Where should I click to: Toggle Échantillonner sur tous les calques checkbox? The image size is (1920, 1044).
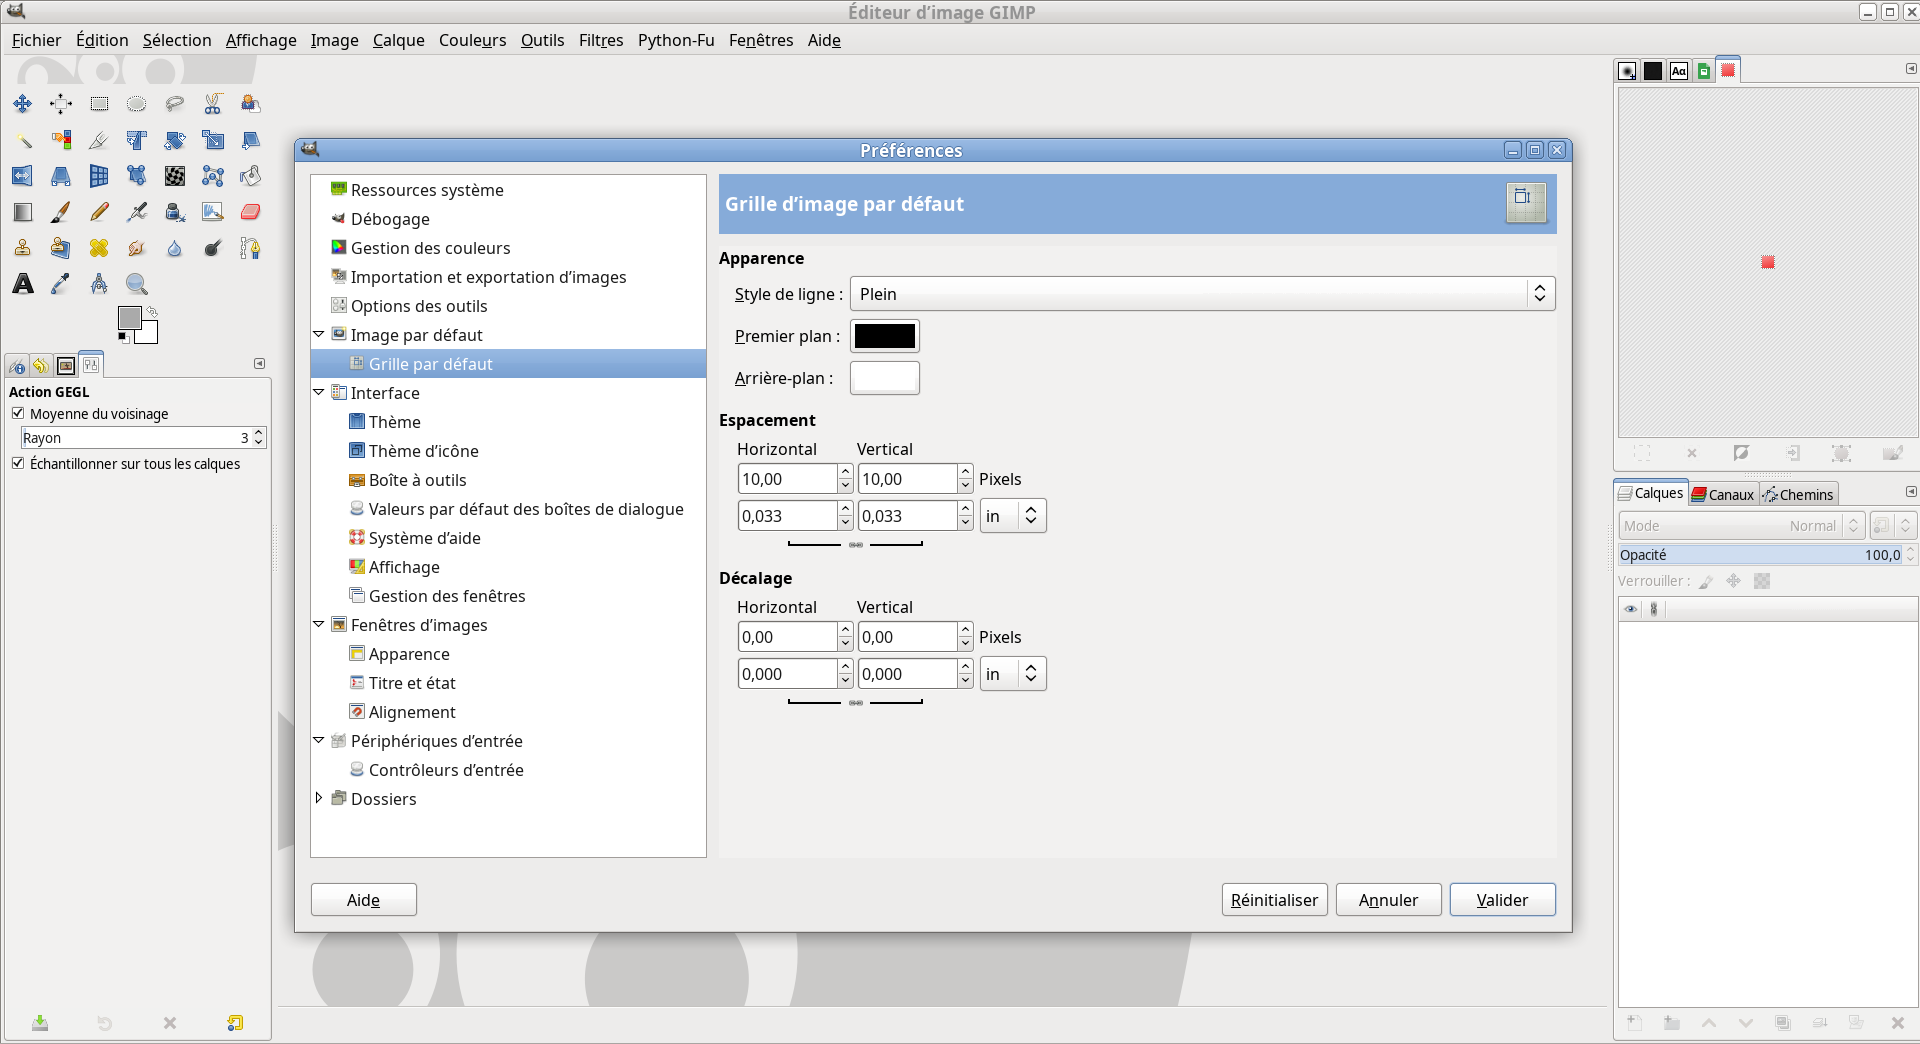point(18,463)
